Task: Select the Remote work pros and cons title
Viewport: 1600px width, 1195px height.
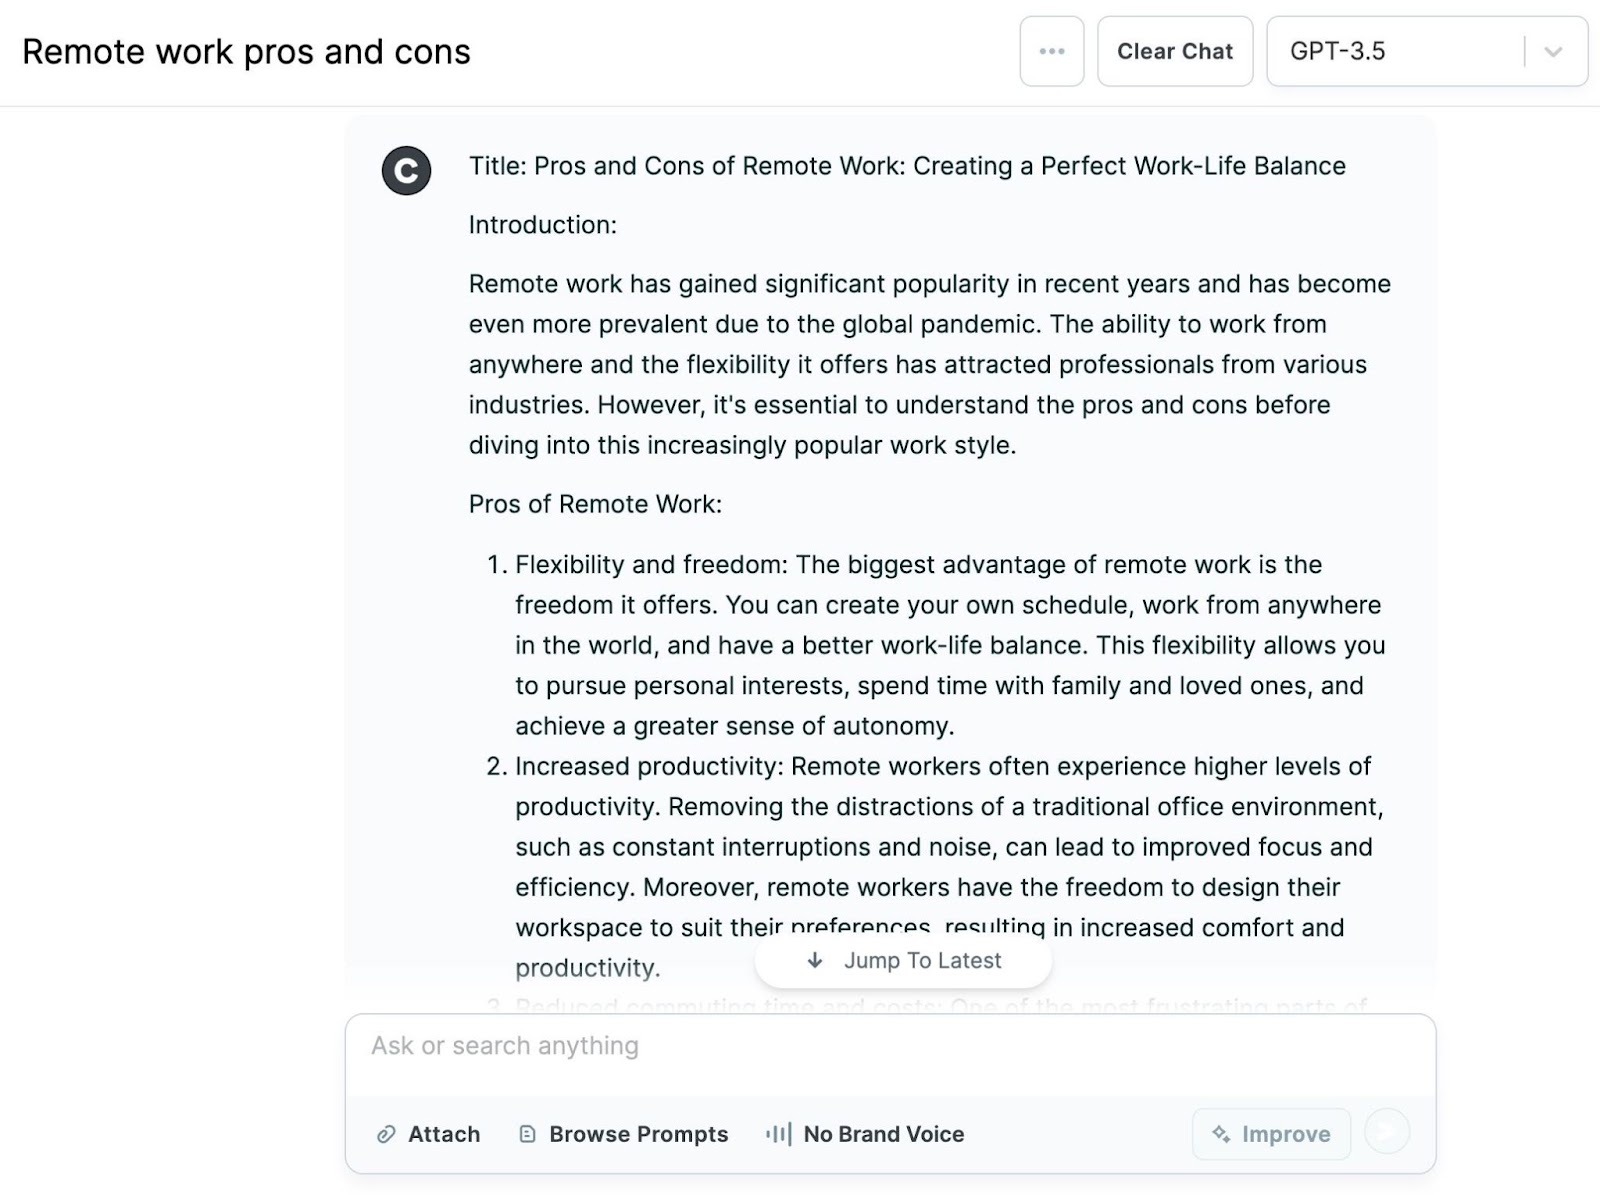Action: [x=246, y=51]
